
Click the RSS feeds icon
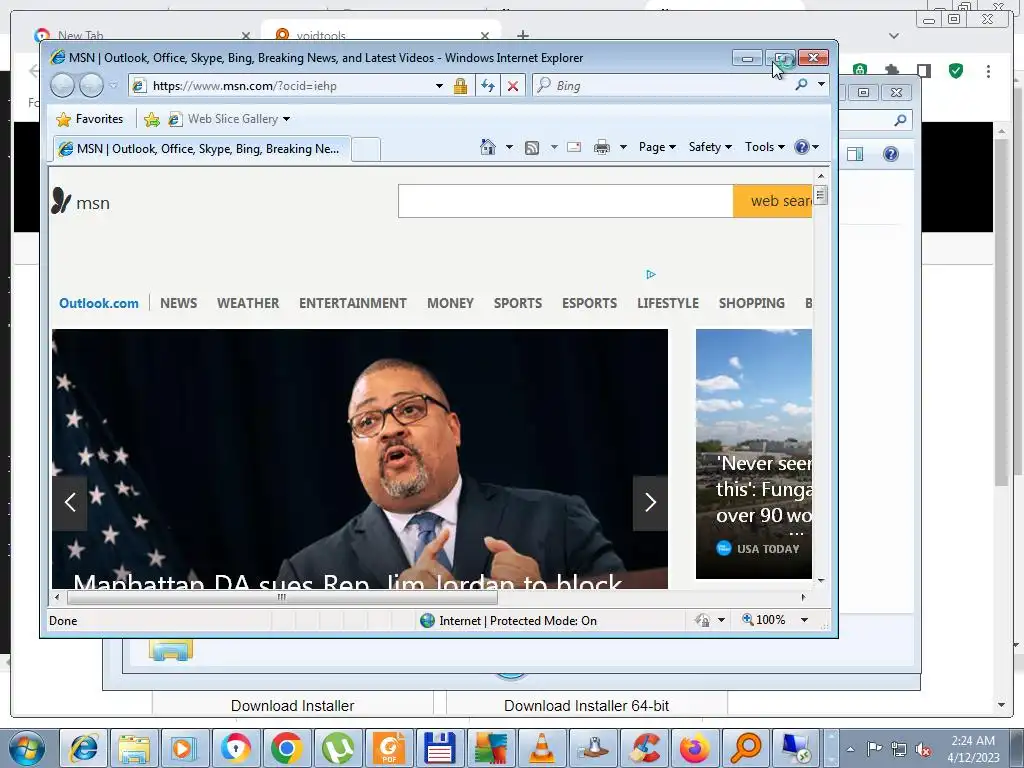532,148
